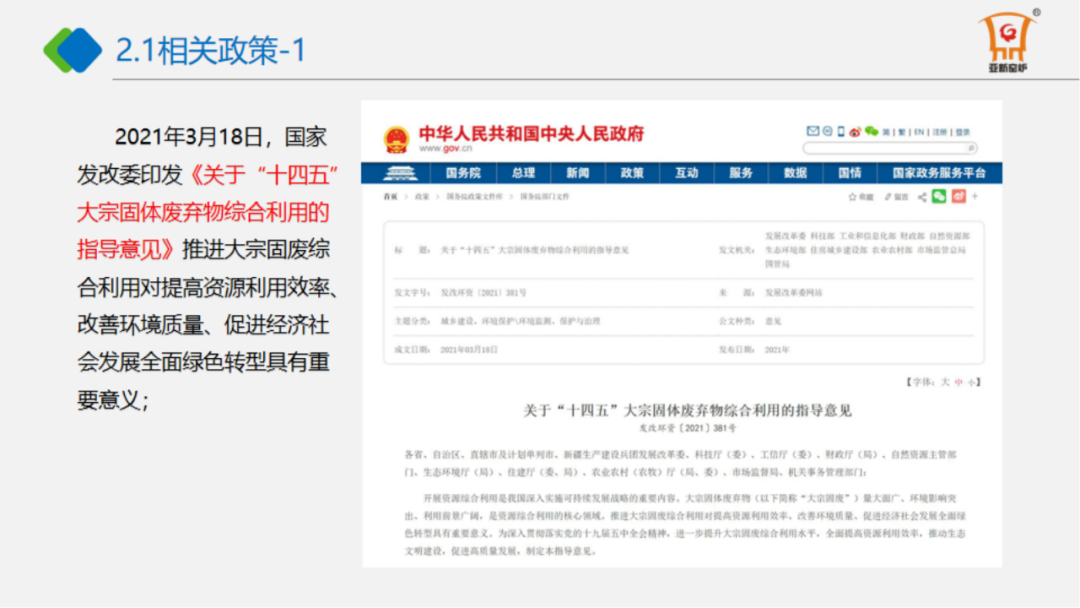This screenshot has height=608, width=1080.
Task: Select small font size 小
Action: tap(970, 382)
